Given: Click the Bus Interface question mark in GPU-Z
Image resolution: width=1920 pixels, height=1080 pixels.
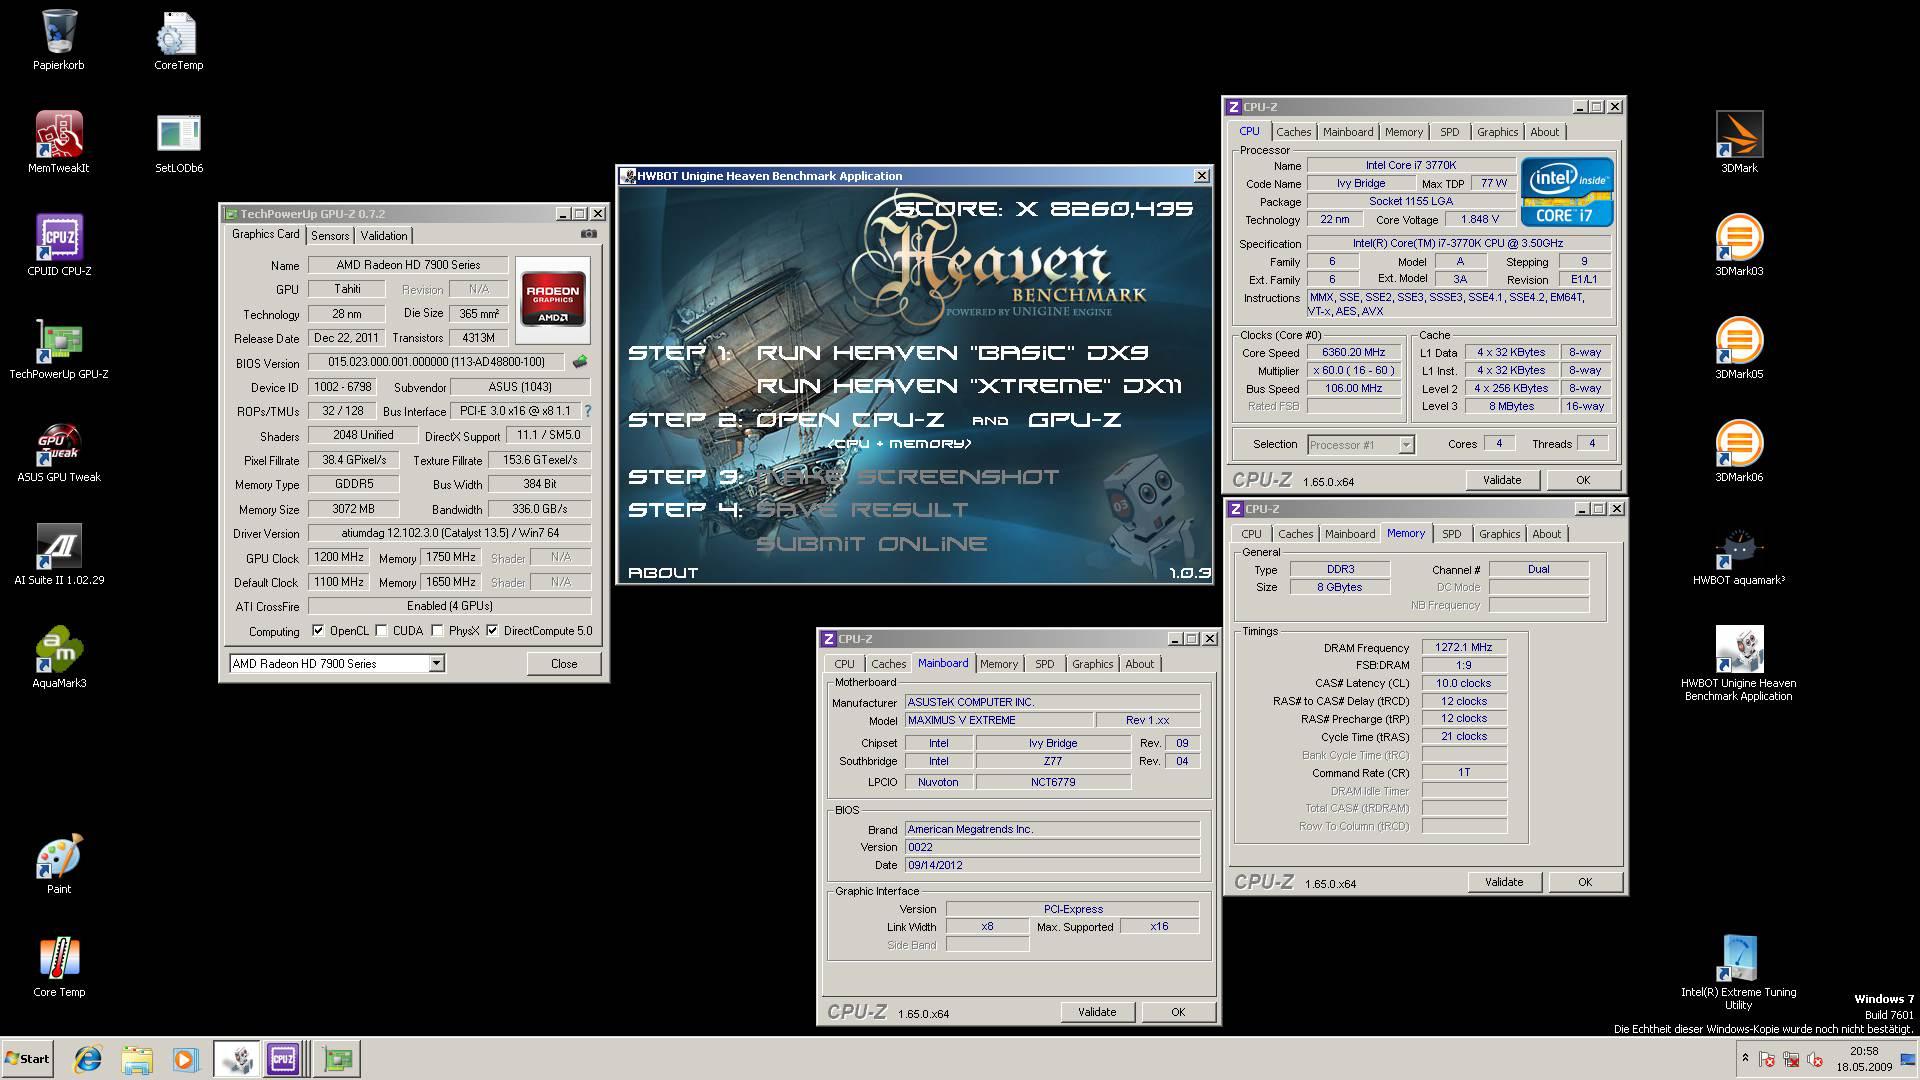Looking at the screenshot, I should coord(587,411).
